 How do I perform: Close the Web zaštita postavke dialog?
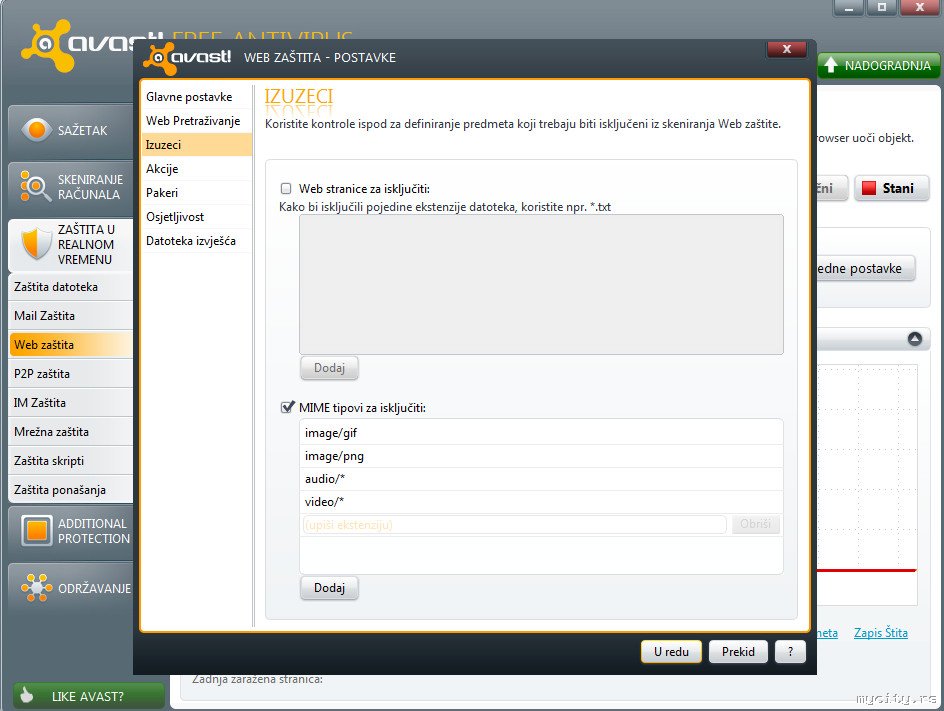click(786, 49)
